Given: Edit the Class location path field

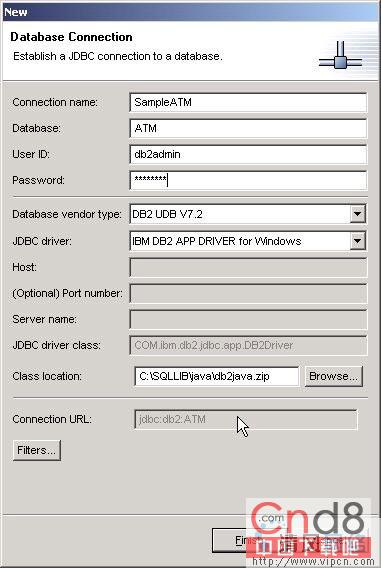Looking at the screenshot, I should click(217, 376).
